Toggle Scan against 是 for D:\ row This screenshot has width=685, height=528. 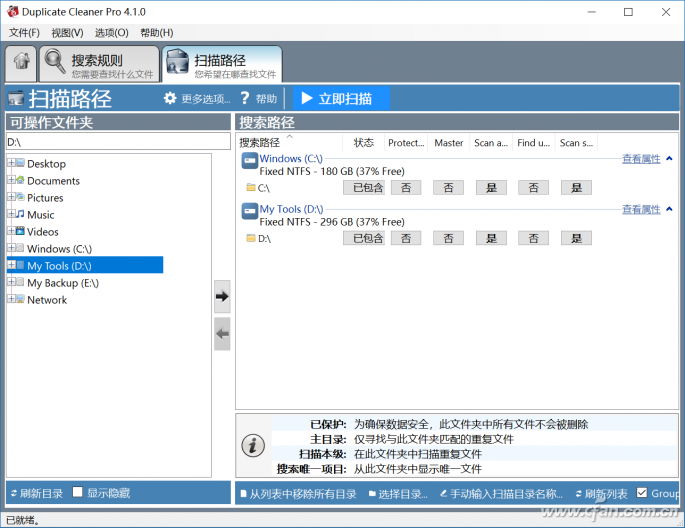[491, 238]
